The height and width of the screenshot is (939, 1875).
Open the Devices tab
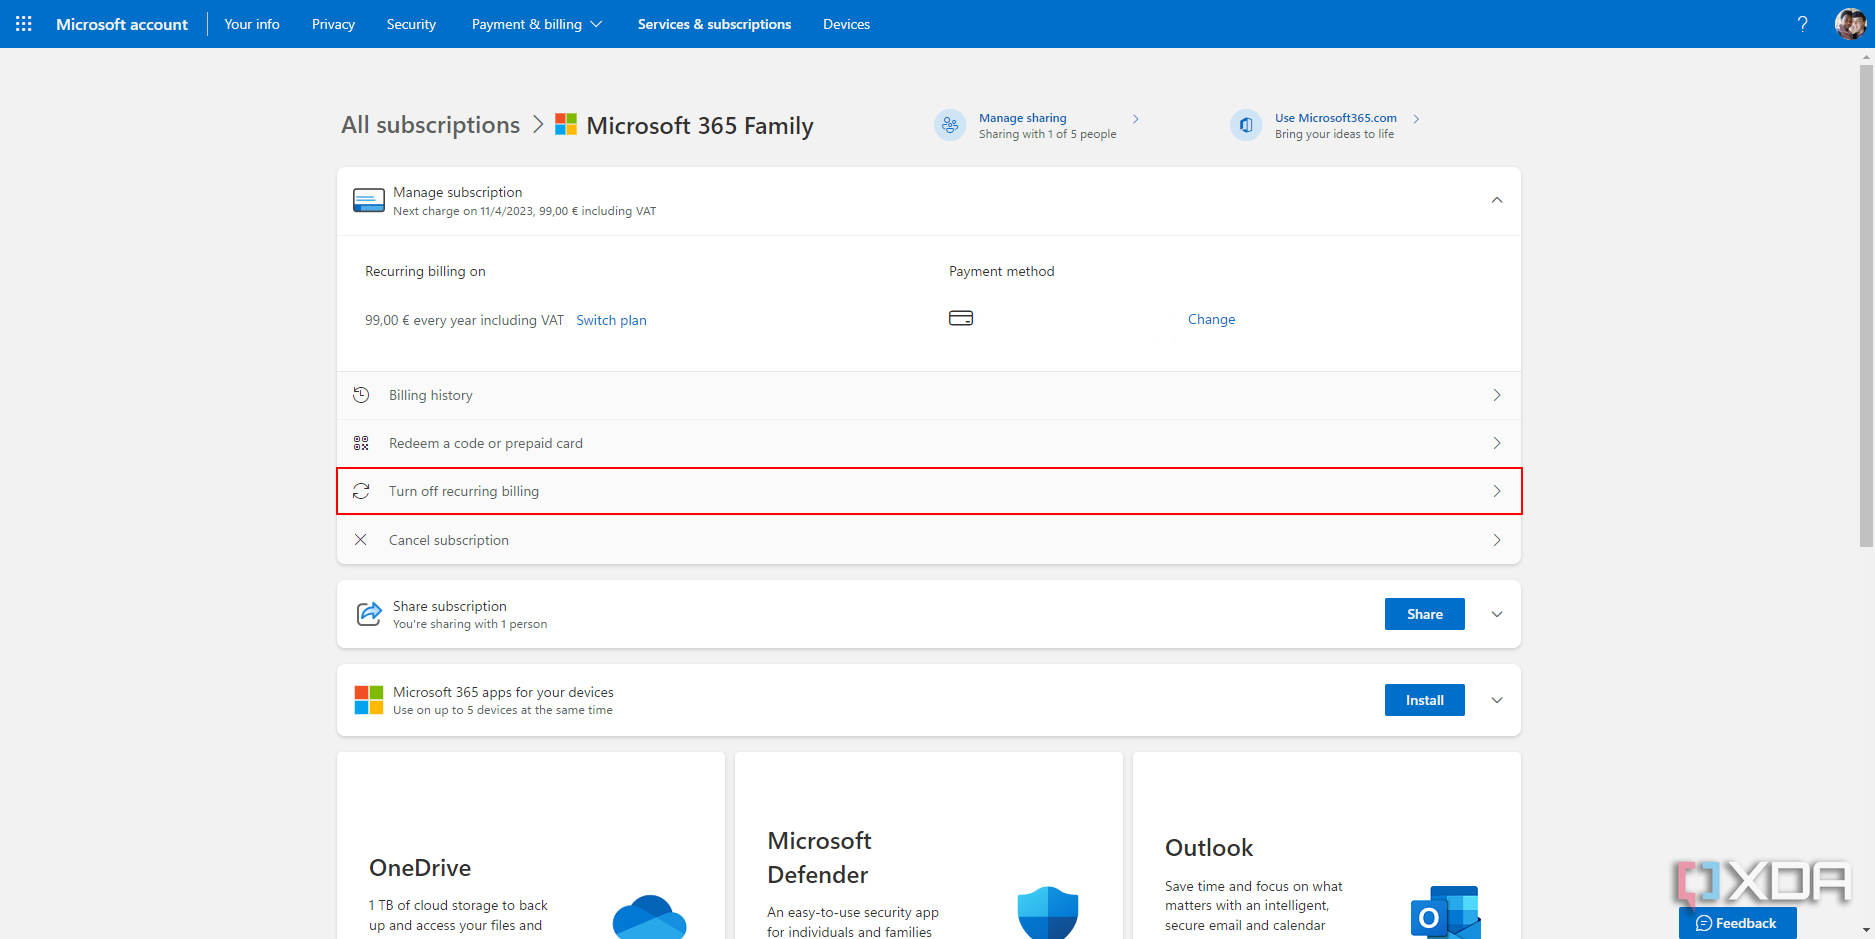[846, 24]
